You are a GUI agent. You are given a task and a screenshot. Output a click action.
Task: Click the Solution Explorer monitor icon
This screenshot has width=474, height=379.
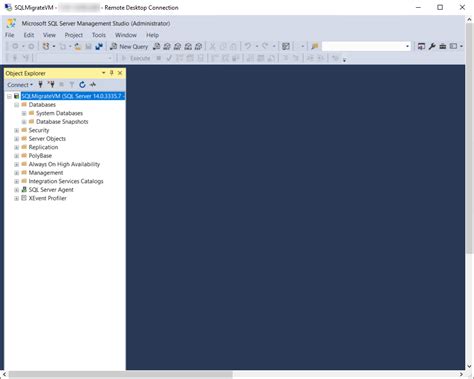(421, 46)
